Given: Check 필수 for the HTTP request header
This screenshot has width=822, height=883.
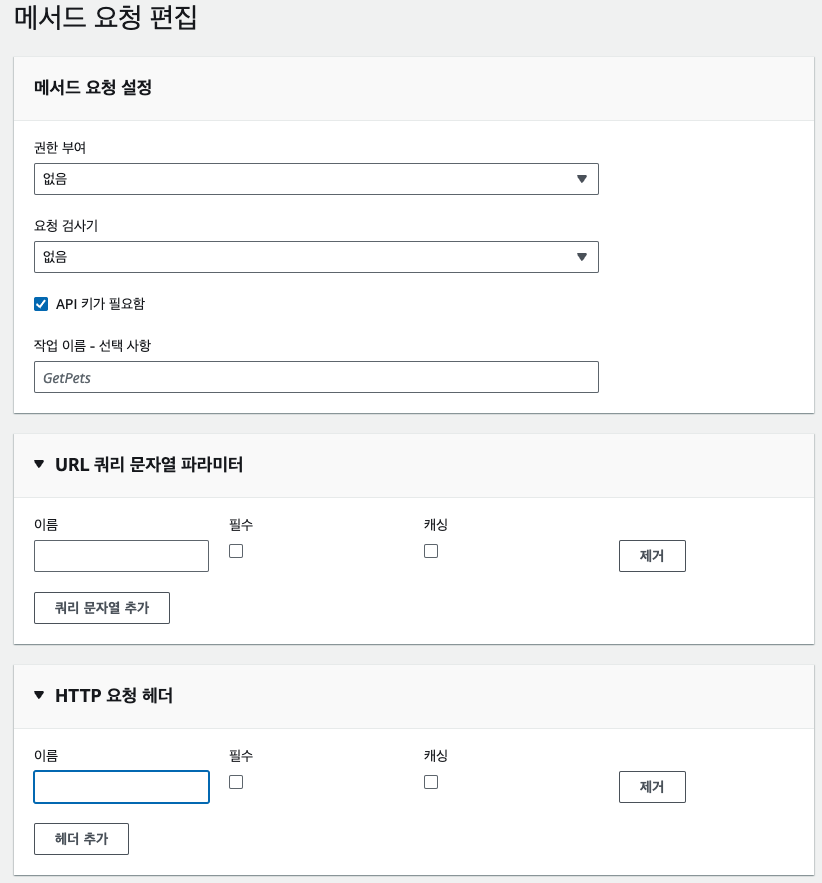Looking at the screenshot, I should [236, 782].
